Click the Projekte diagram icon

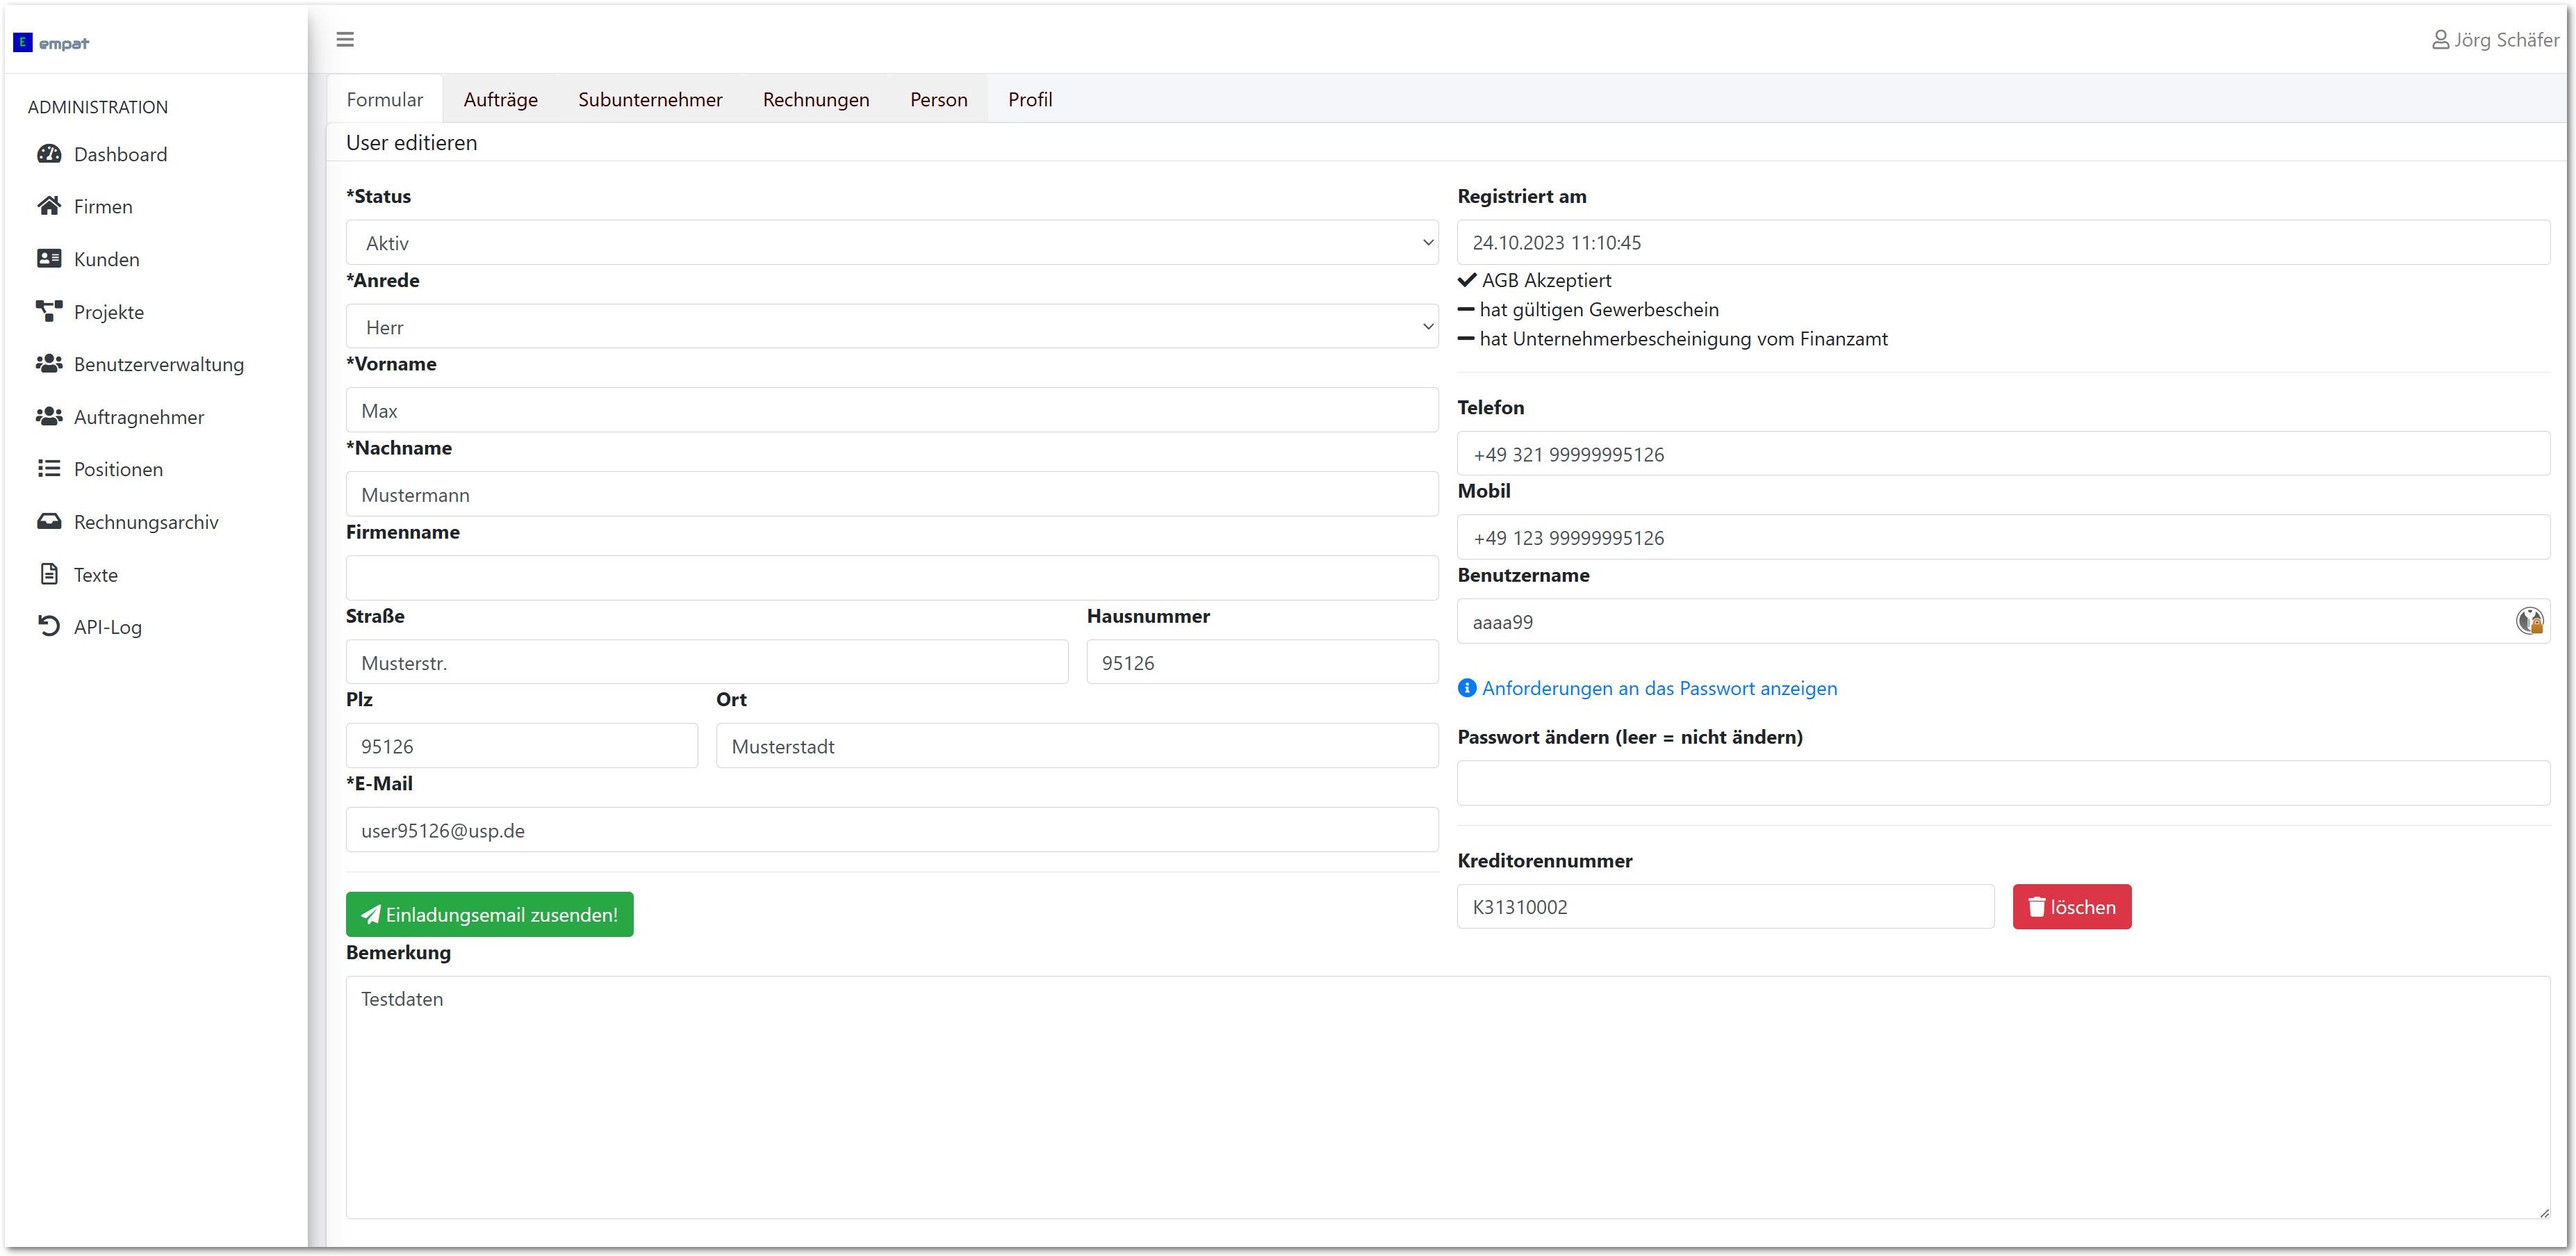pos(49,311)
